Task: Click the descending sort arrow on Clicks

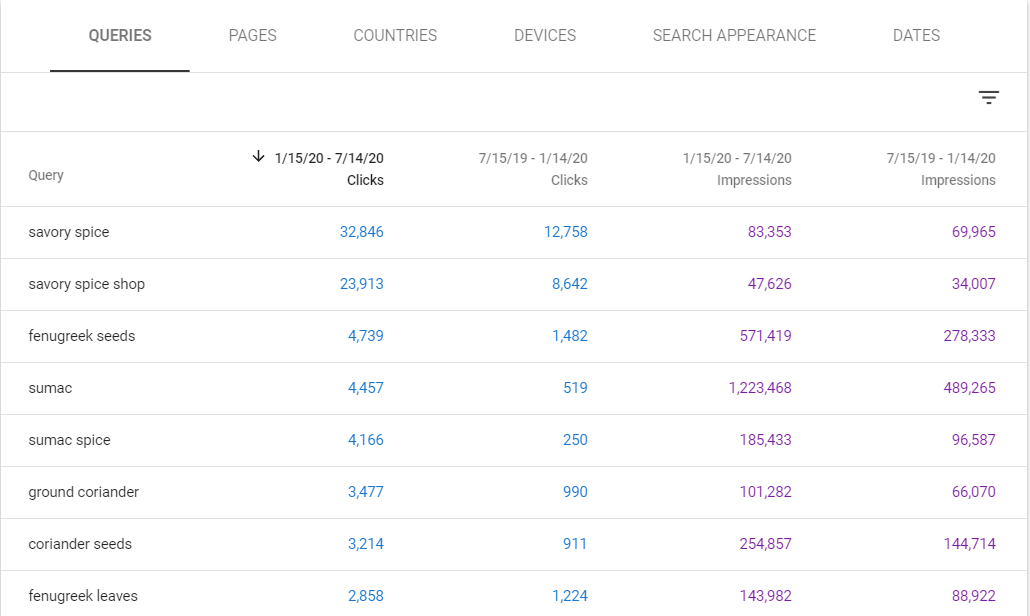Action: click(259, 157)
